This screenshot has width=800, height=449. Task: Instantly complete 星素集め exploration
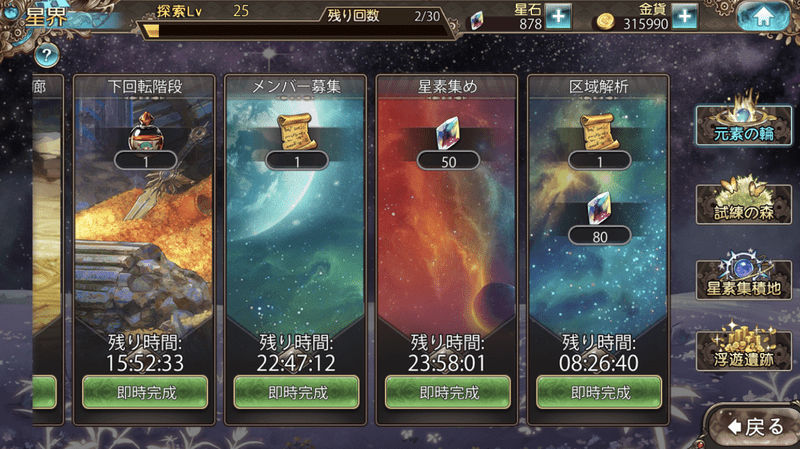pyautogui.click(x=448, y=392)
